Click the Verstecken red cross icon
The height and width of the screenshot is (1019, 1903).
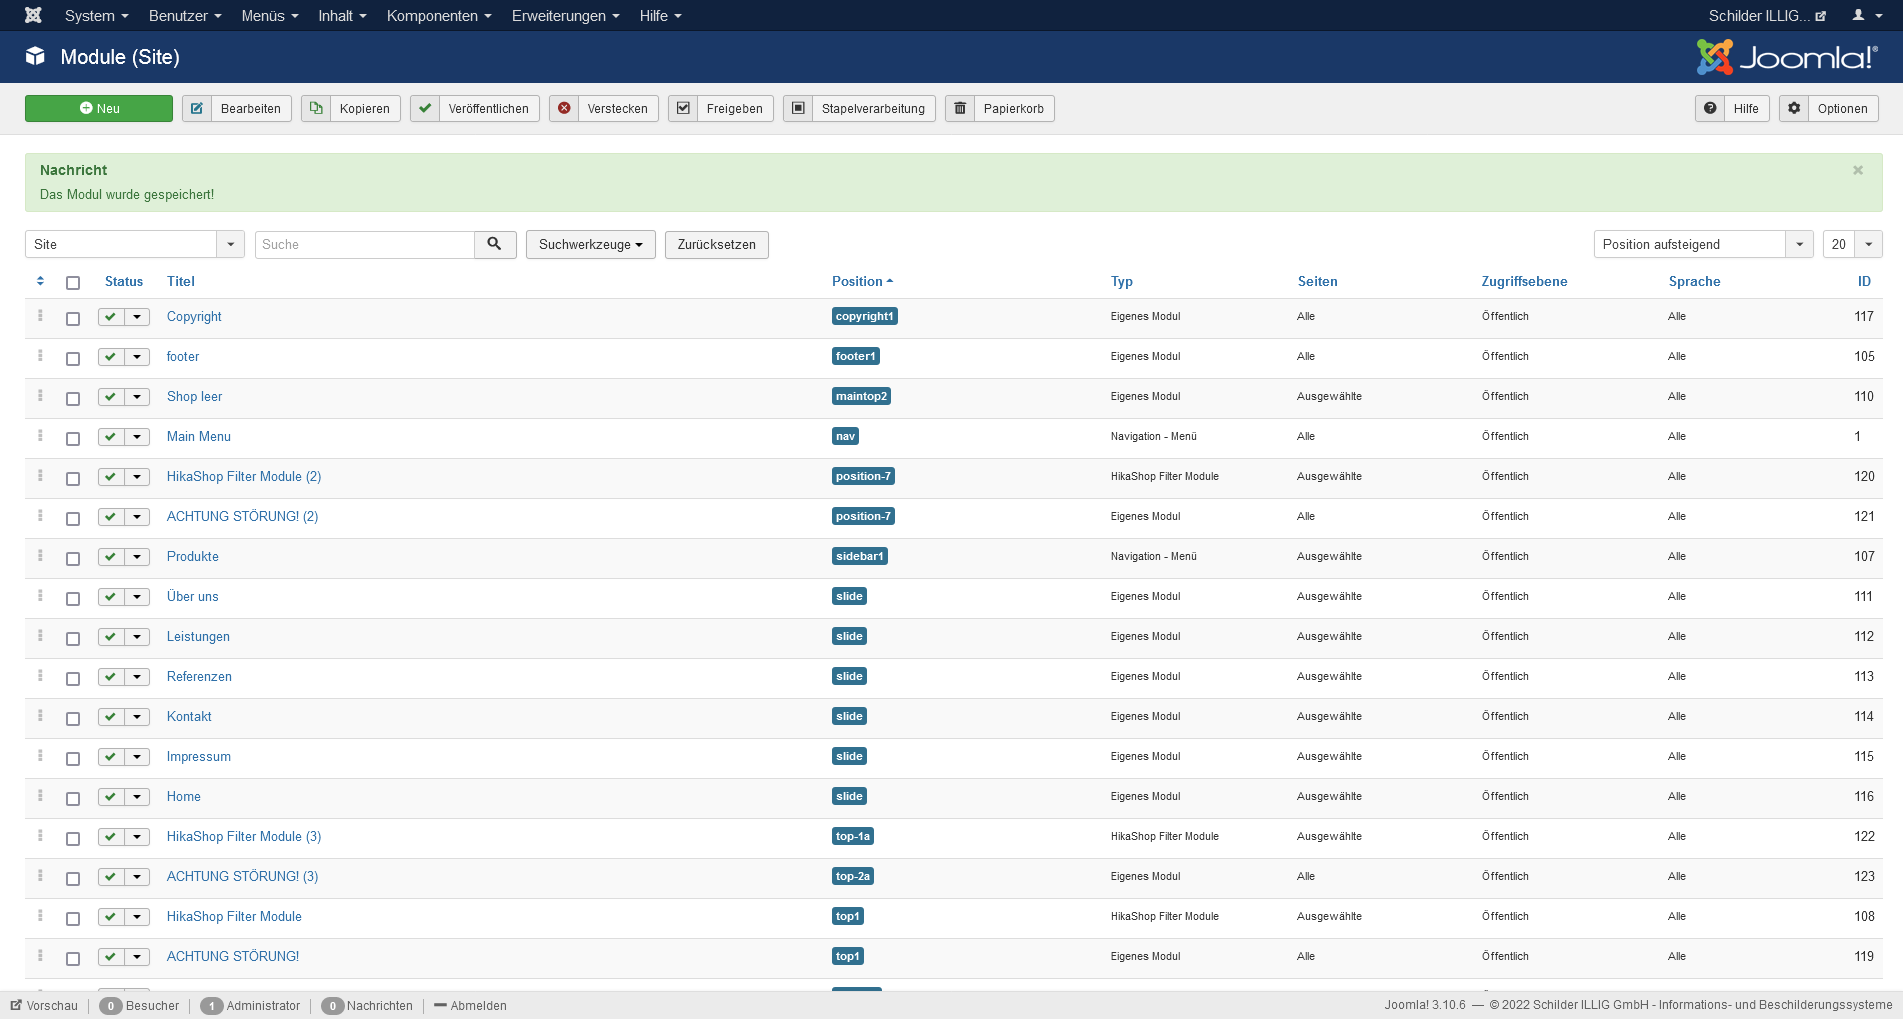pyautogui.click(x=565, y=108)
